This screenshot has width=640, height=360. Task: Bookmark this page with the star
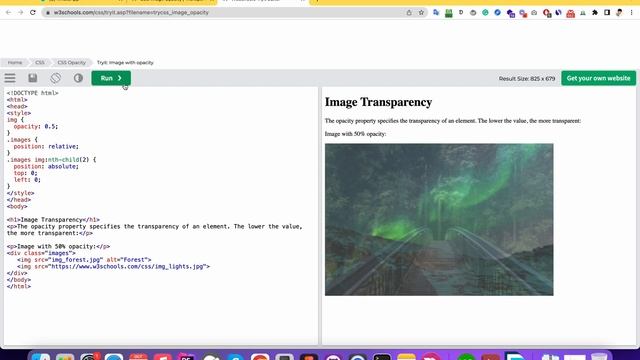click(421, 13)
